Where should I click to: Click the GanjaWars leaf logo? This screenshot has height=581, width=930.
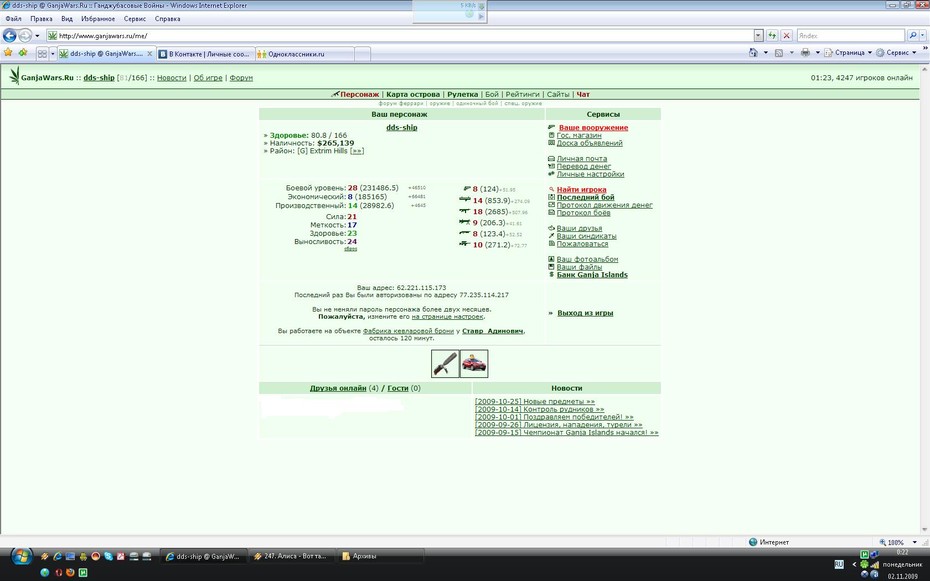[14, 76]
